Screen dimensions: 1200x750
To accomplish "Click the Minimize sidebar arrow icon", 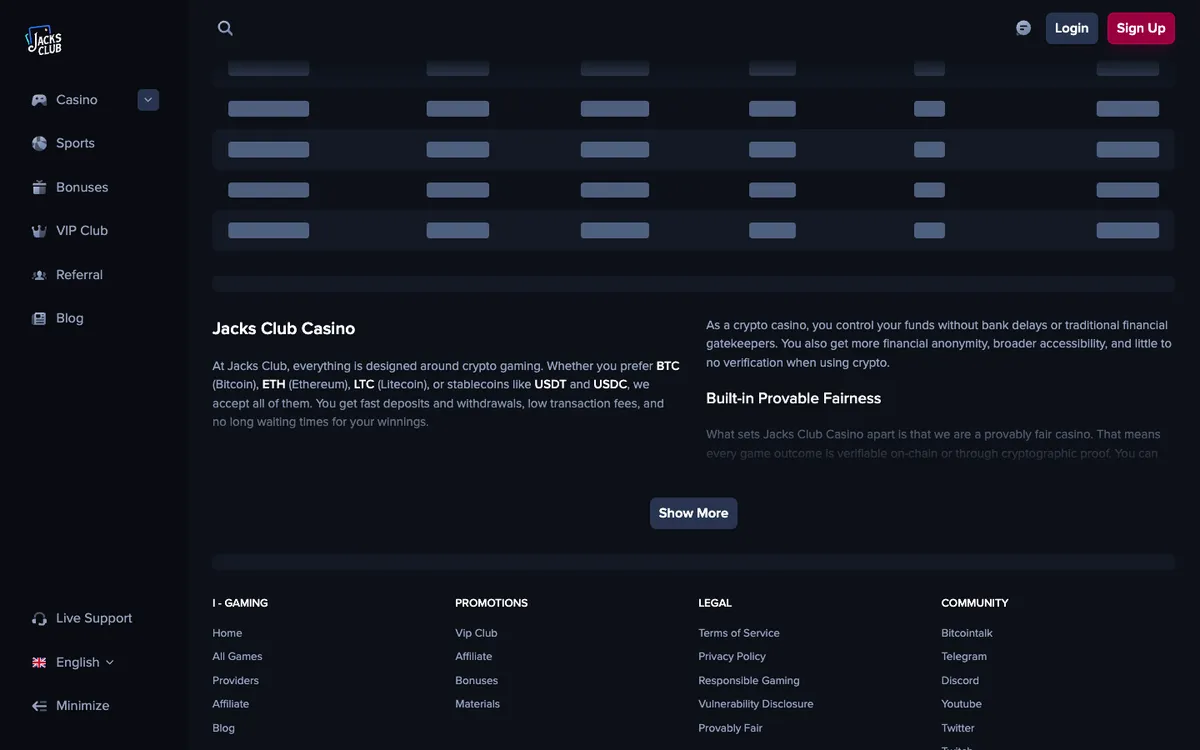I will tap(39, 706).
